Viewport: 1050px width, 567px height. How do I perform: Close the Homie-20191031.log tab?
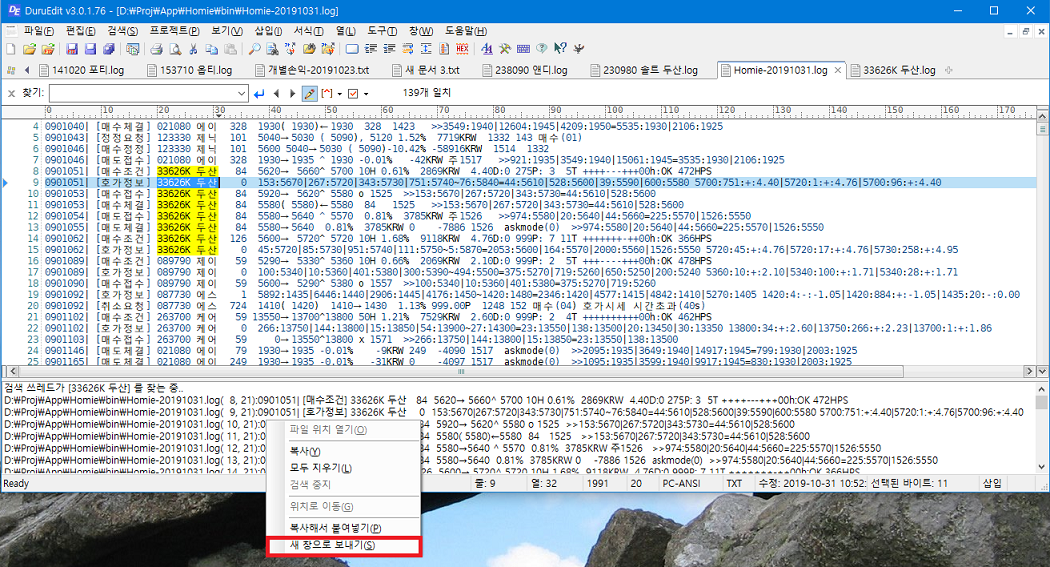click(x=838, y=70)
